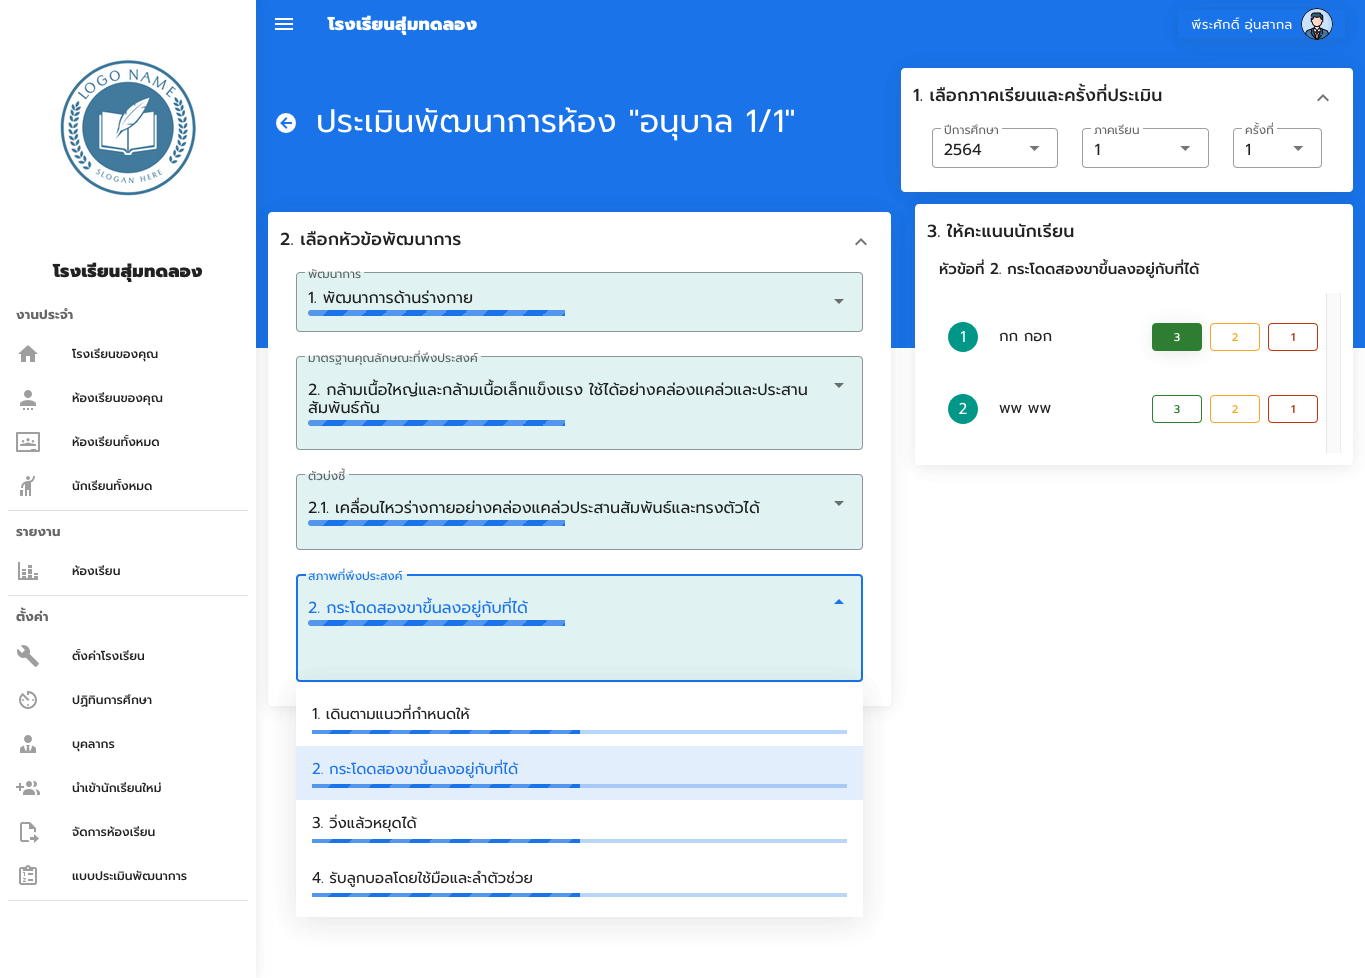Open the ภาคเรียน dropdown
The image size is (1365, 978).
point(1144,149)
